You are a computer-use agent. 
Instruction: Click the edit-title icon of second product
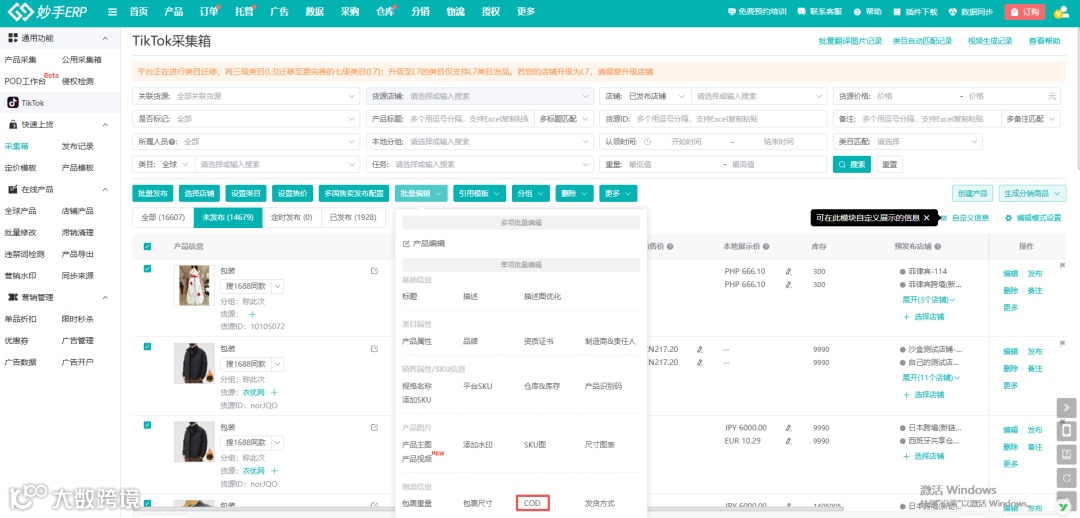click(x=374, y=349)
